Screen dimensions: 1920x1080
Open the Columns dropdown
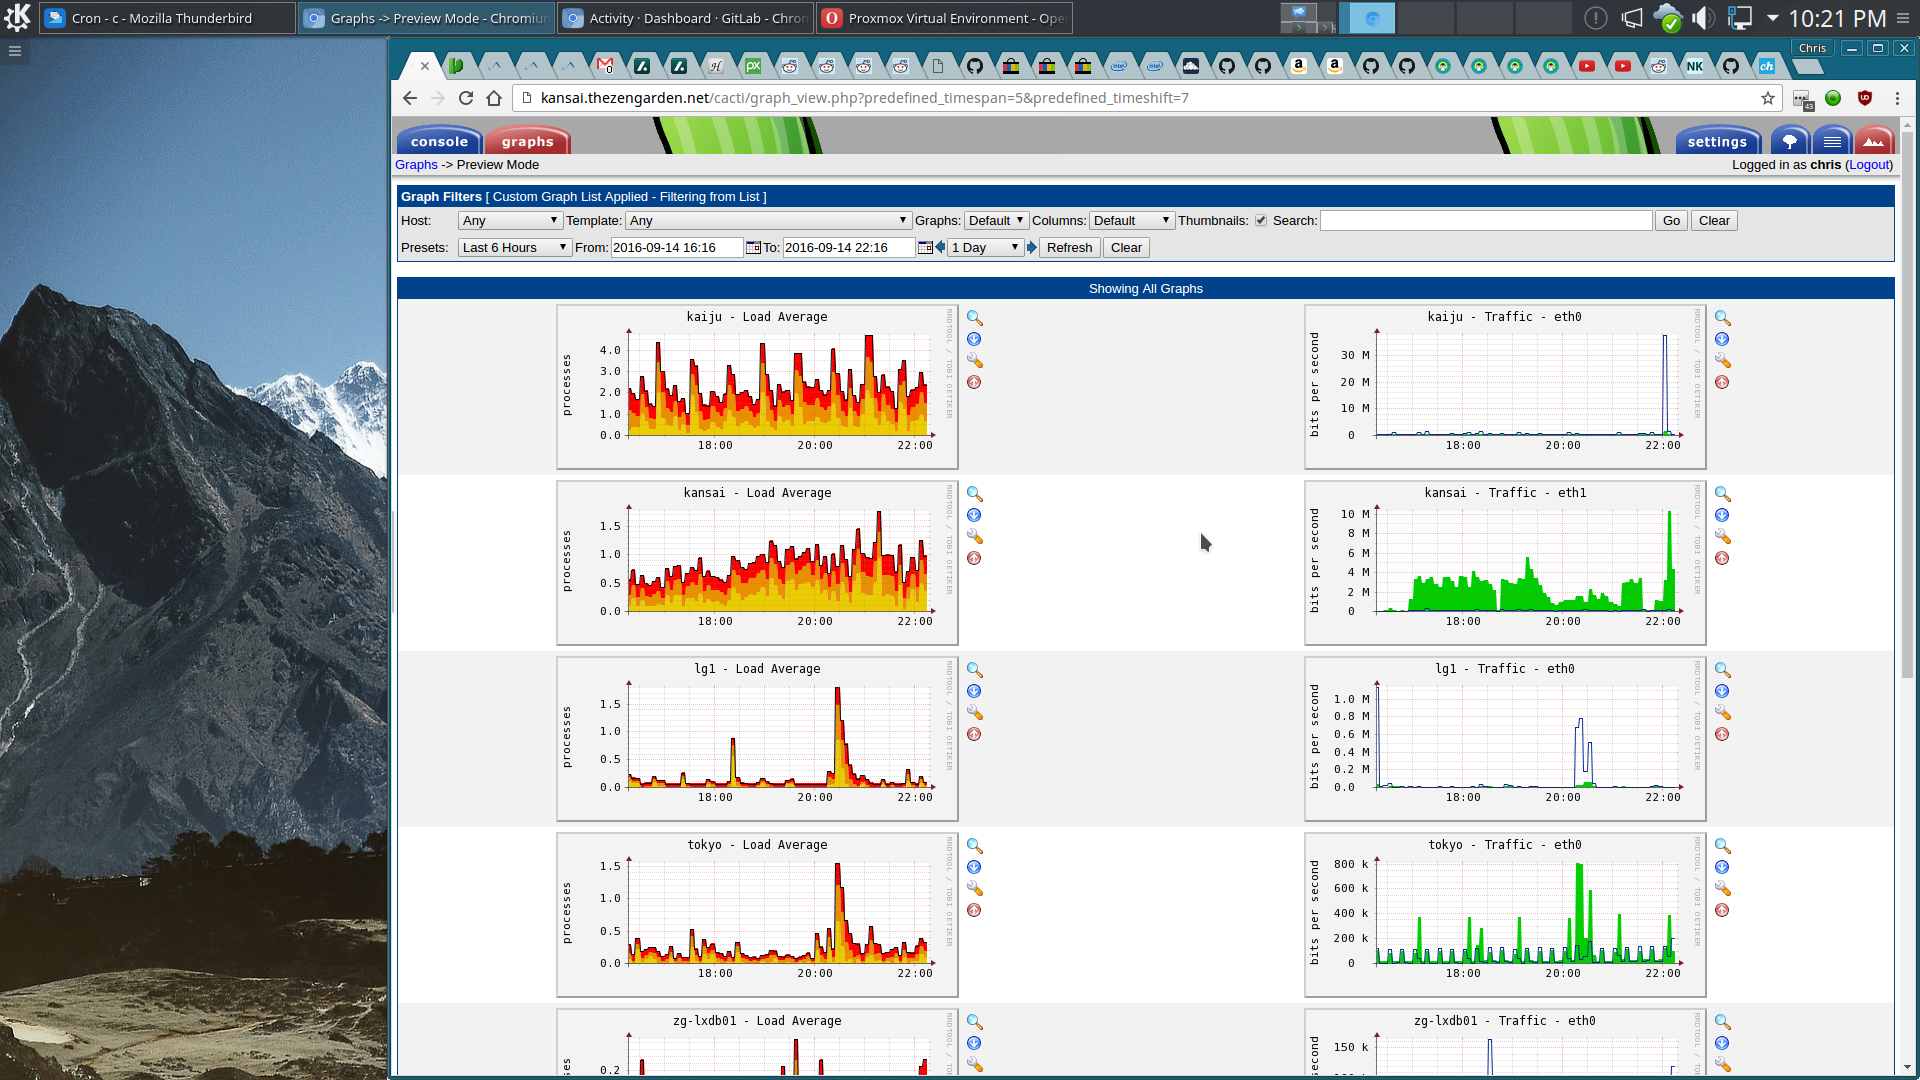(1131, 221)
